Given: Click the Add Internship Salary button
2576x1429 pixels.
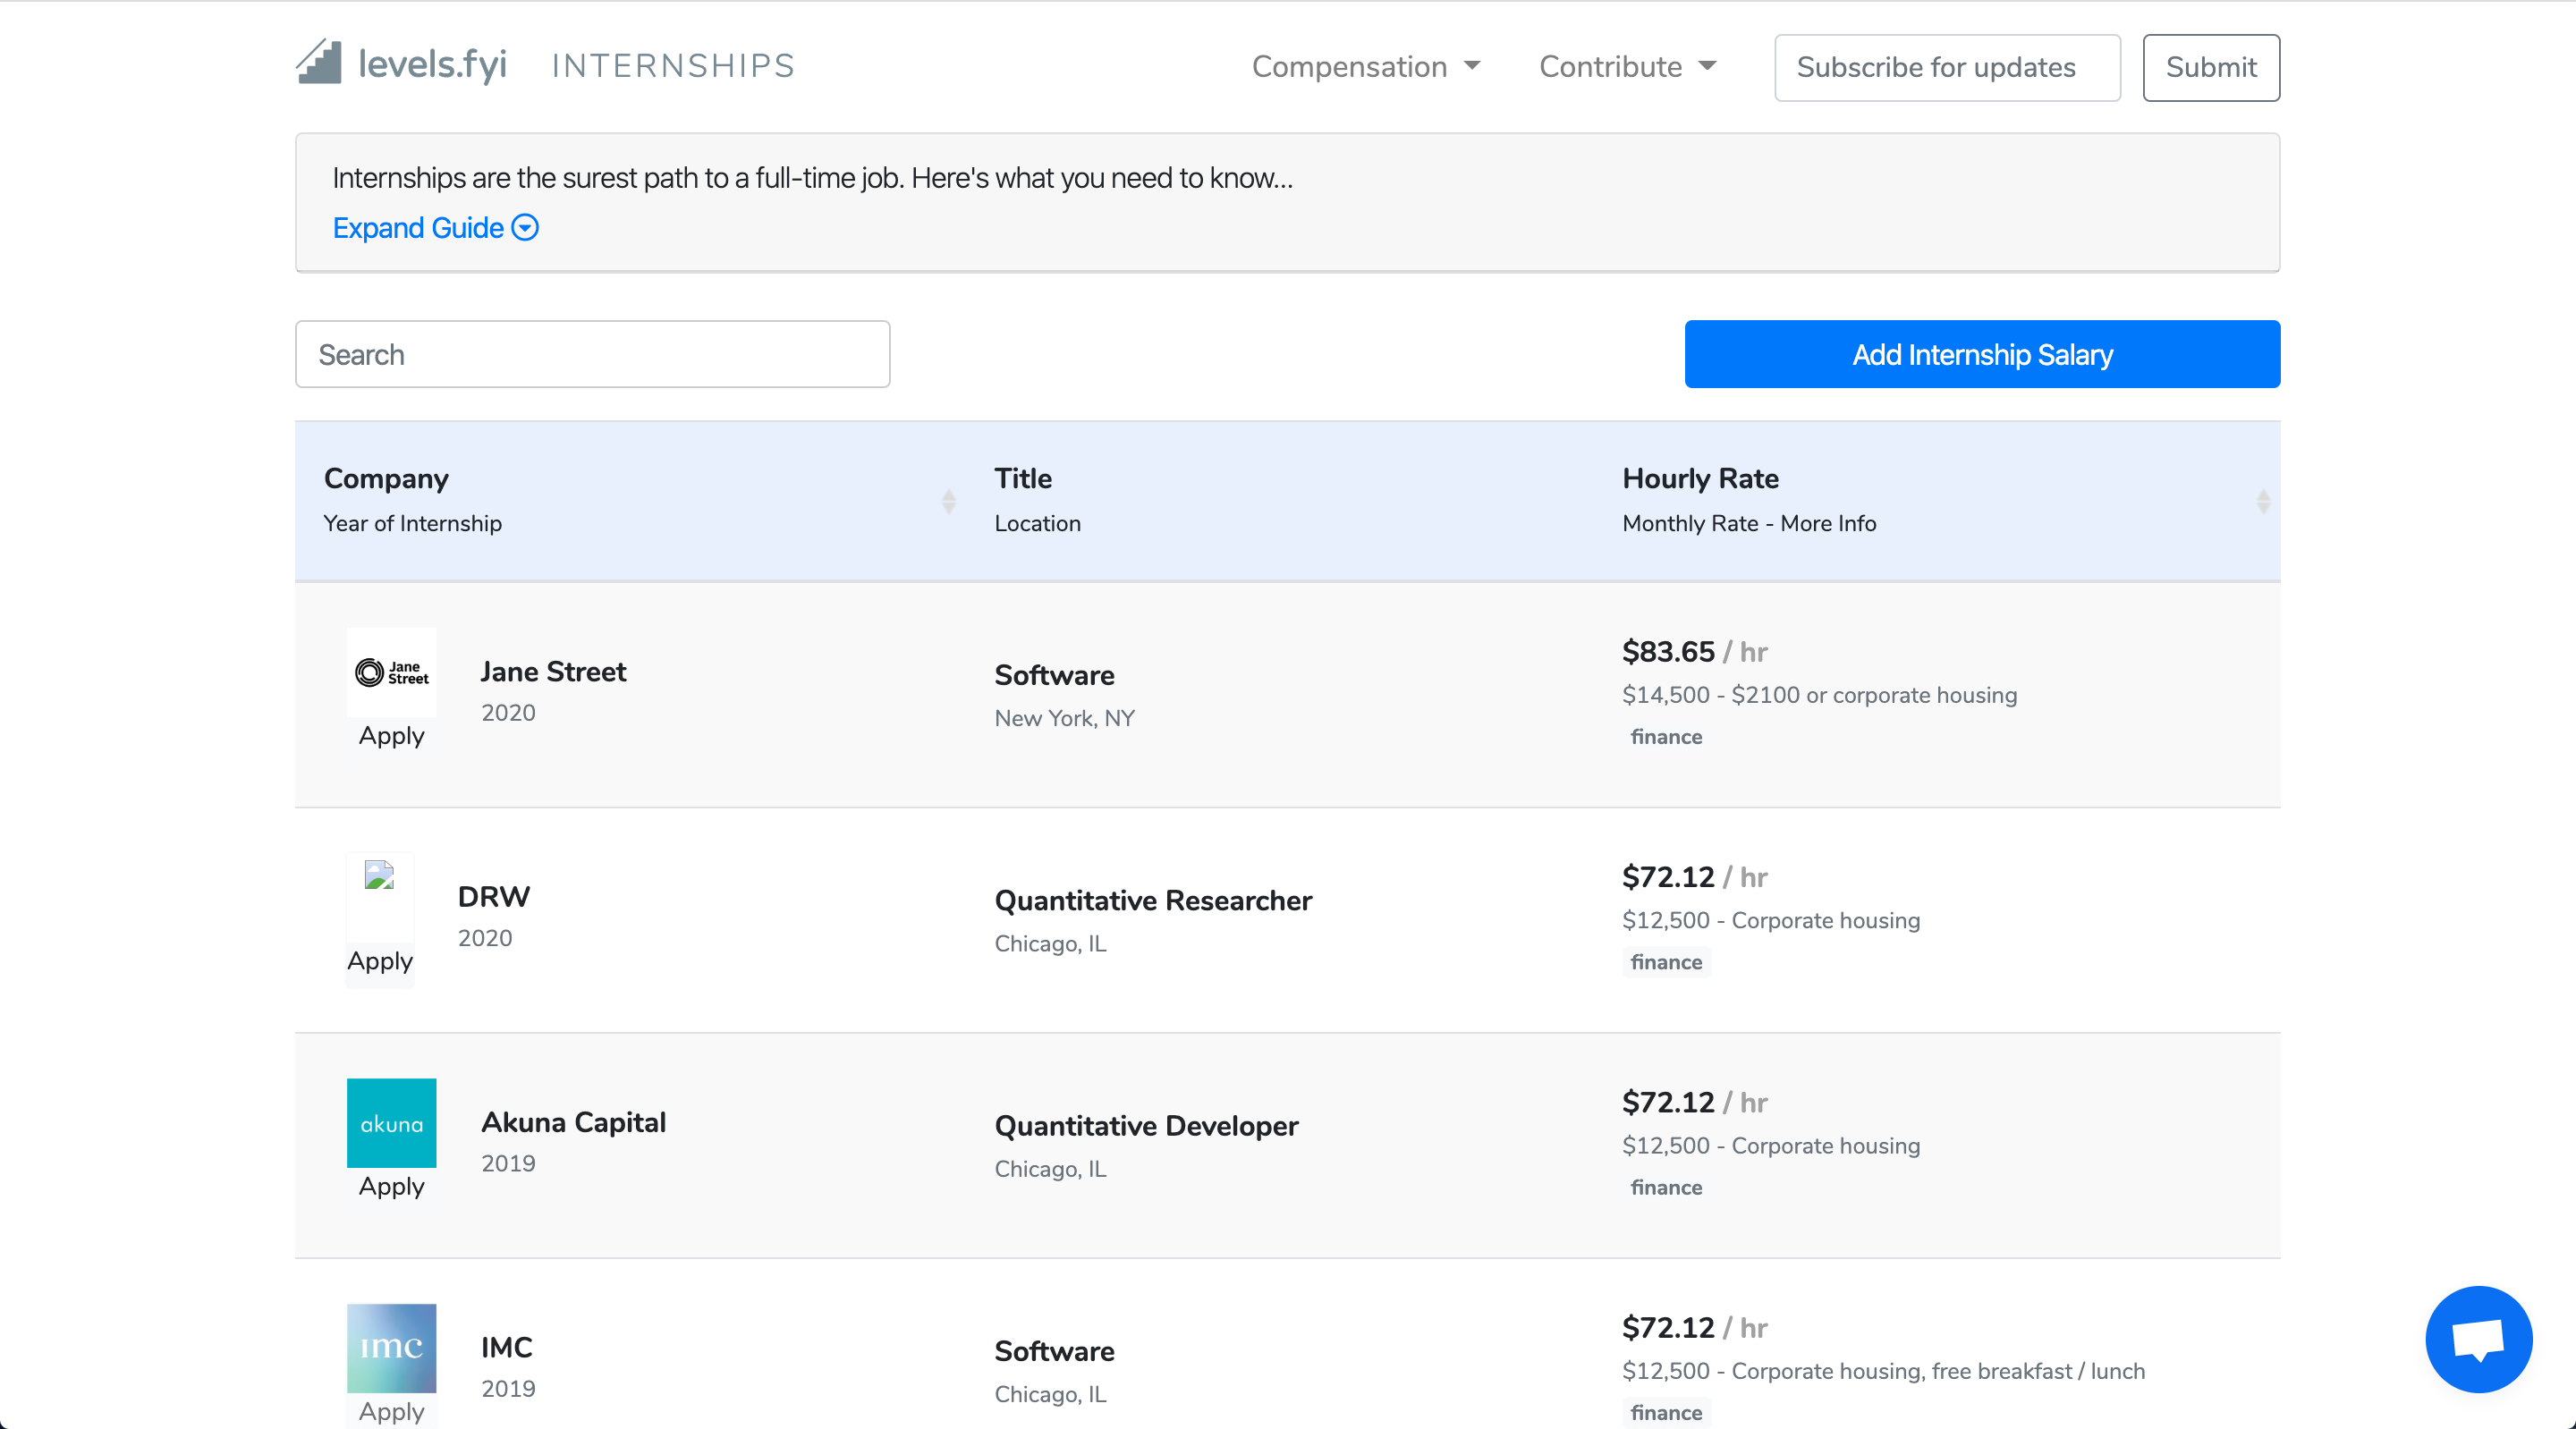Looking at the screenshot, I should pyautogui.click(x=1983, y=356).
